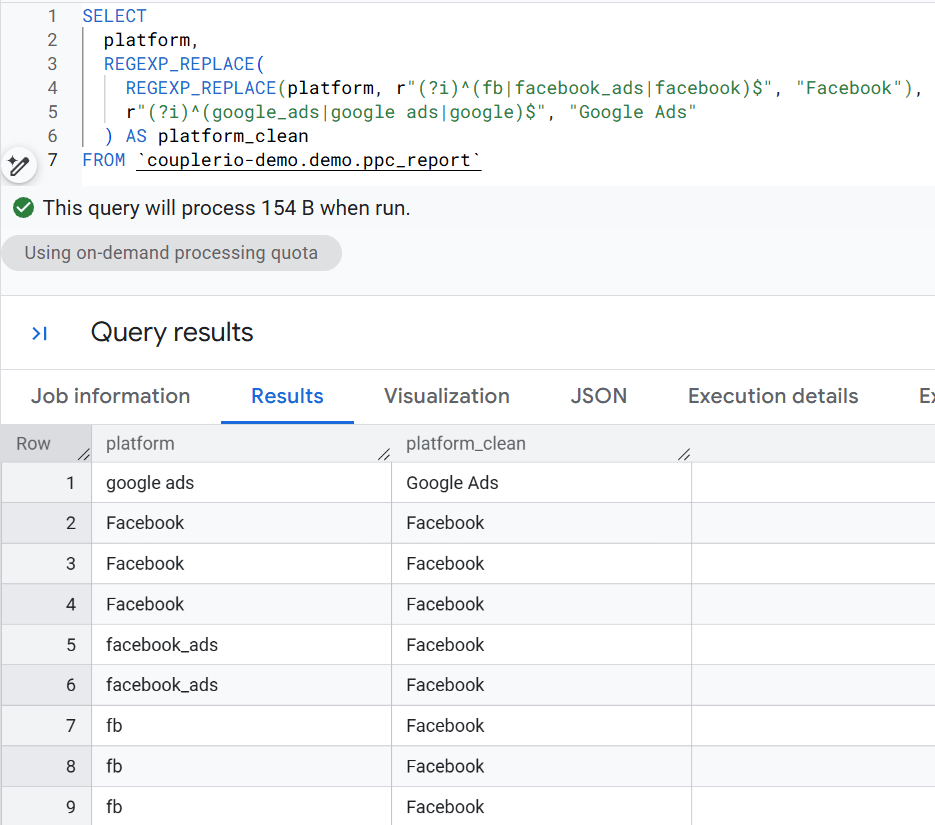Click platform_clean 'Facebook' in row 7

pyautogui.click(x=541, y=725)
